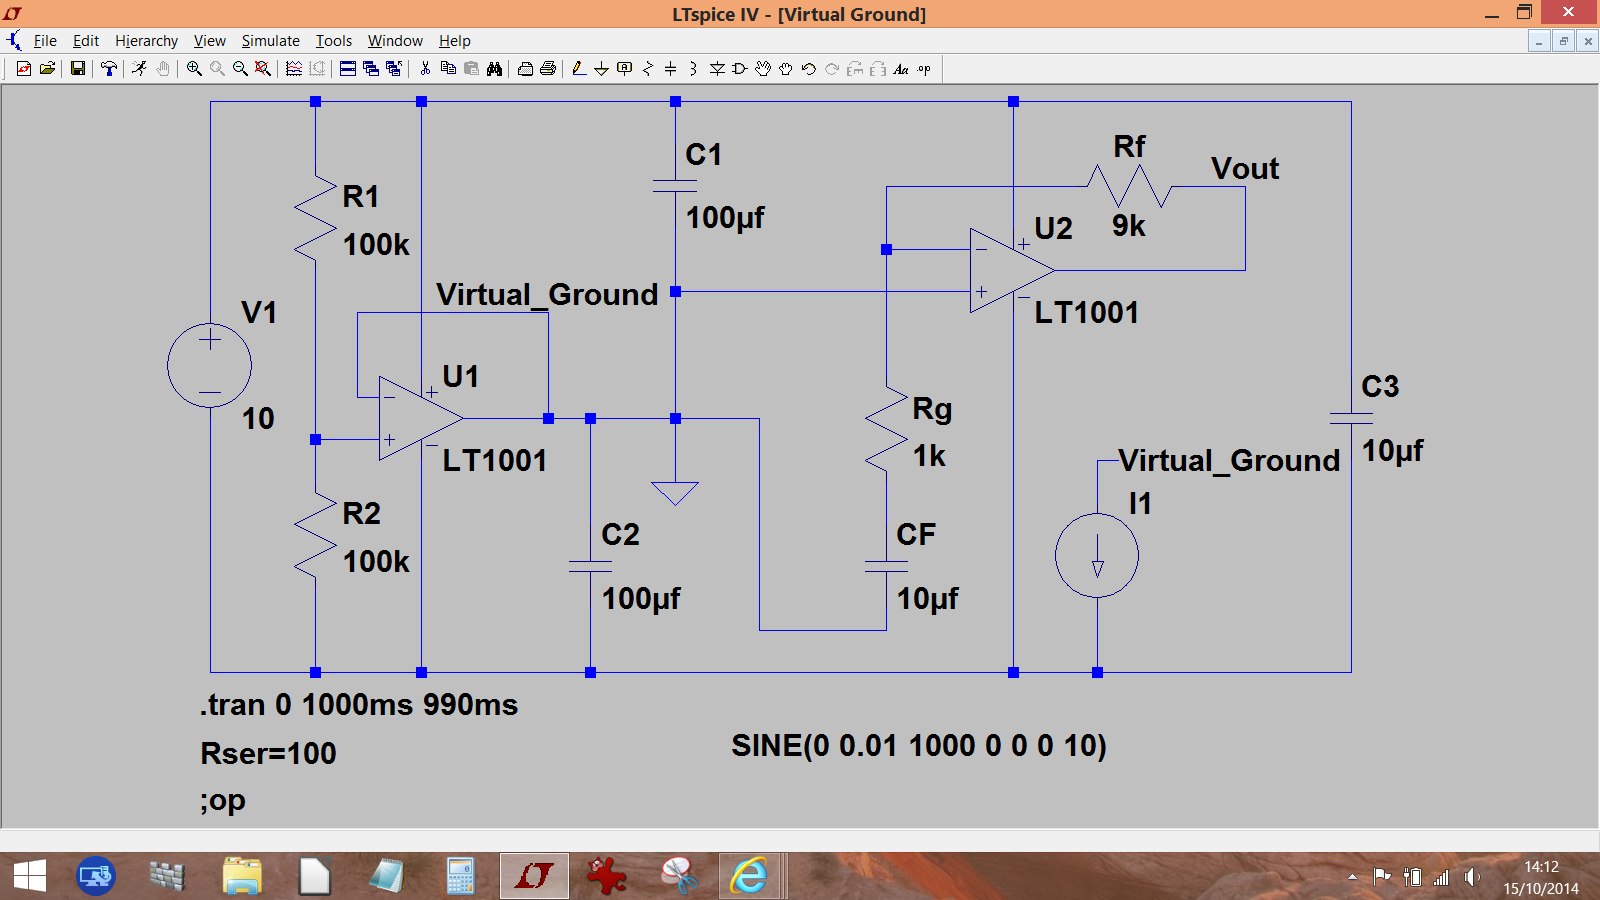
Task: Open the Tools menu
Action: 334,41
